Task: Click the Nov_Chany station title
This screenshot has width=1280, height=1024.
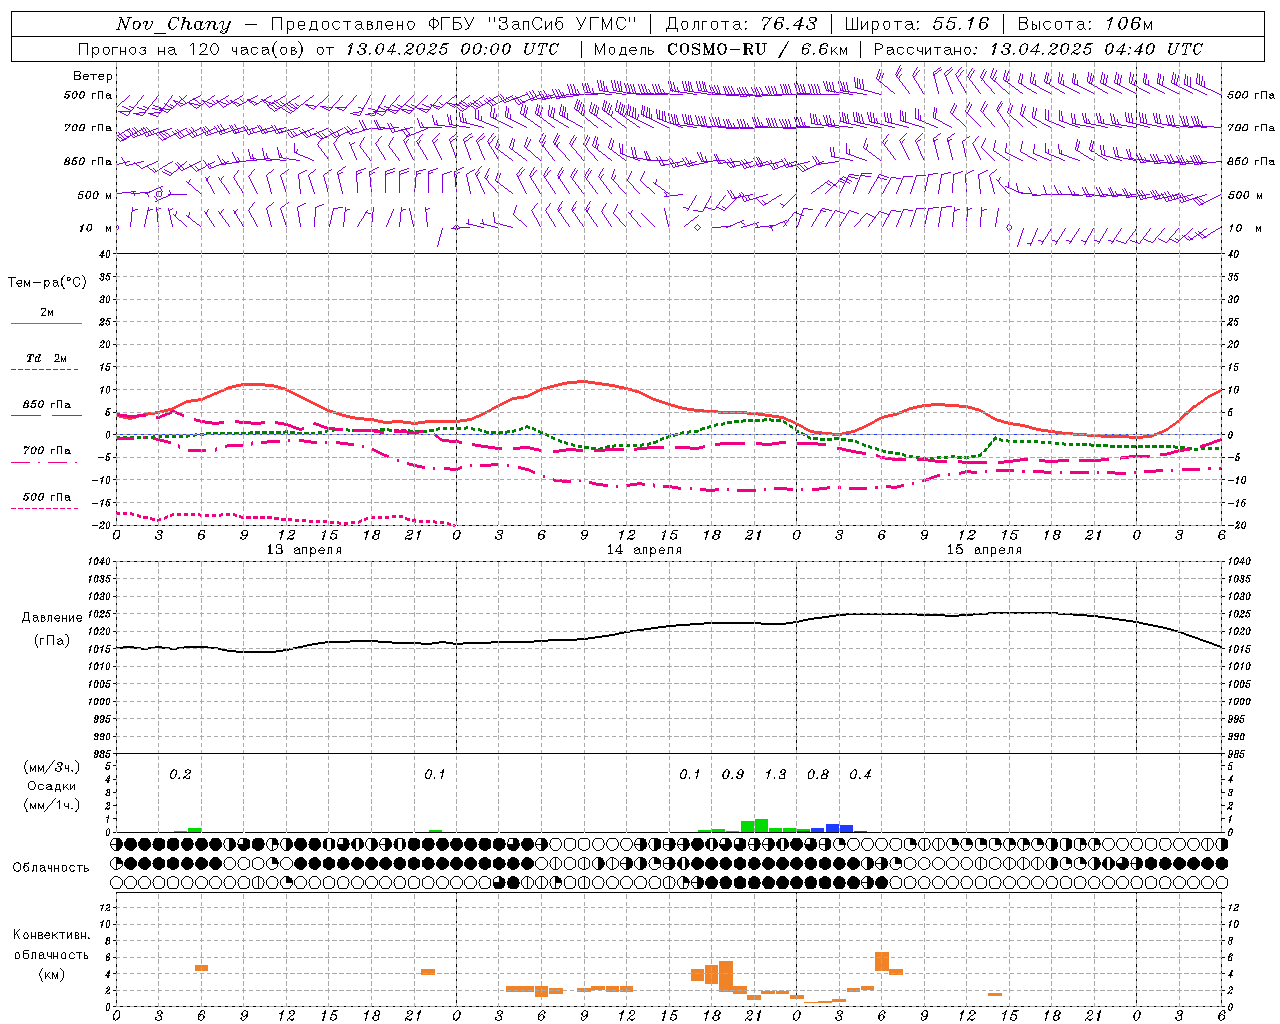Action: (173, 24)
